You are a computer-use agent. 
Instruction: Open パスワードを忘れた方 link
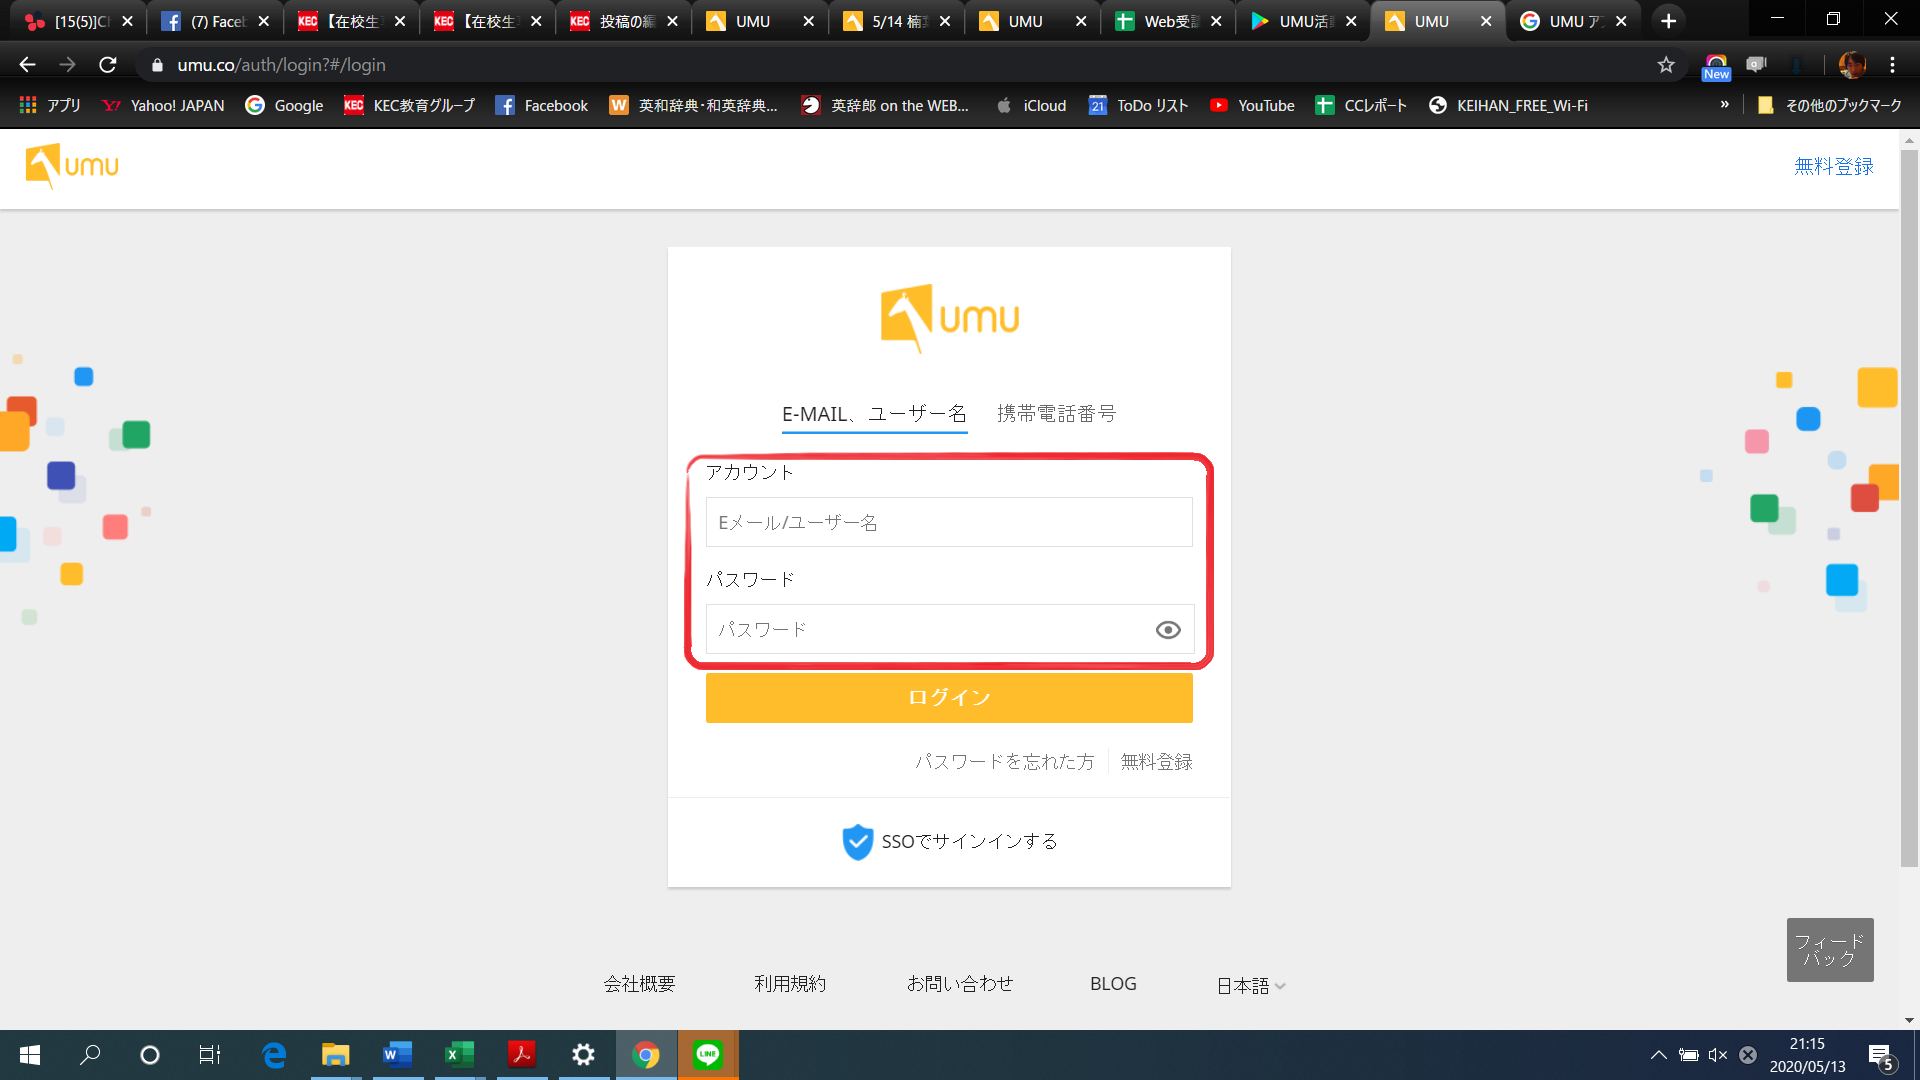[1004, 762]
